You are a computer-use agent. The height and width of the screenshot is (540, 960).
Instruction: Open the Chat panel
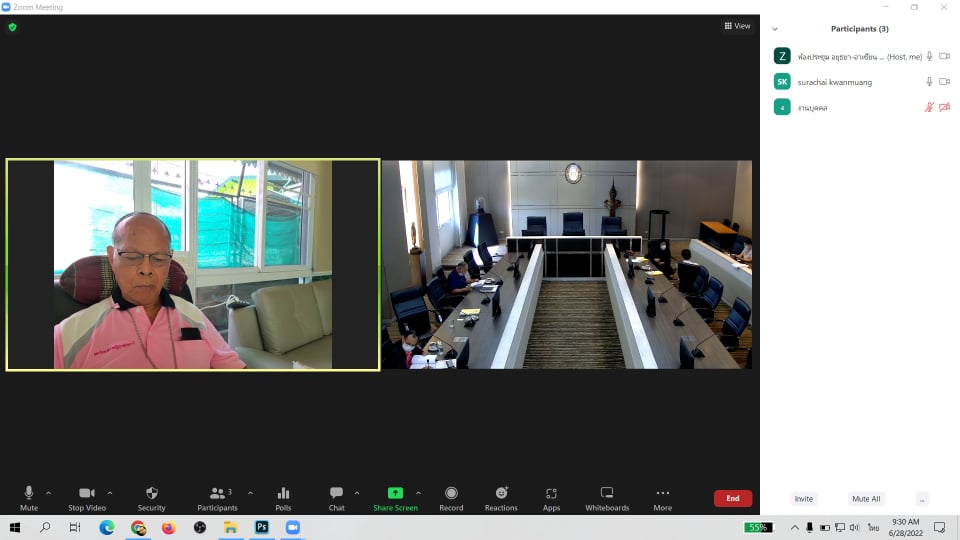(x=336, y=497)
